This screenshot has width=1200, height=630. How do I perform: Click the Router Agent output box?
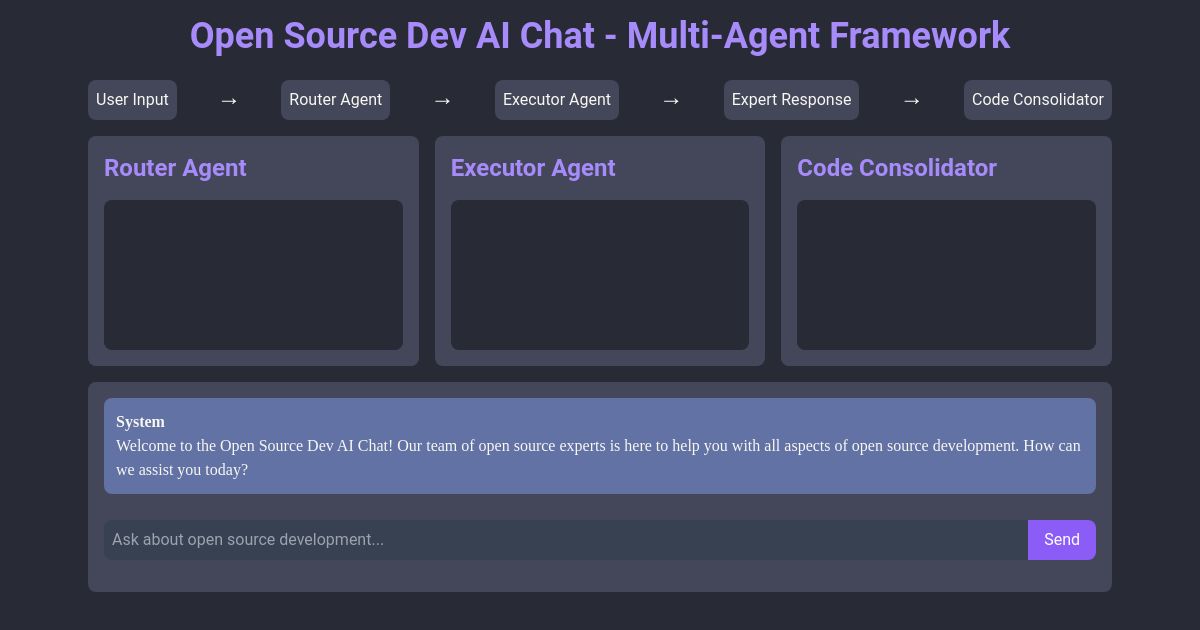tap(253, 275)
